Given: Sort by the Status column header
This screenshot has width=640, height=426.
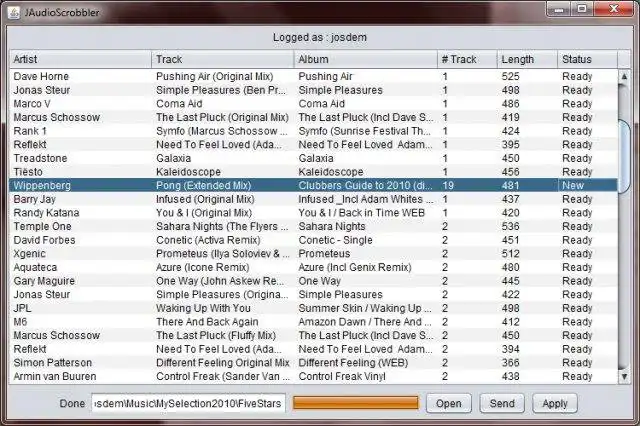Looking at the screenshot, I should click(x=587, y=59).
